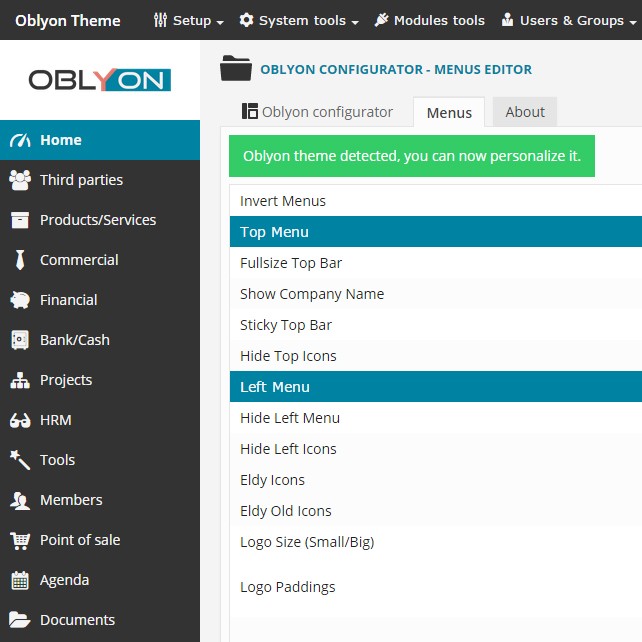The image size is (642, 642).
Task: Open the Bank/Cash menu entry
Action: [x=100, y=340]
